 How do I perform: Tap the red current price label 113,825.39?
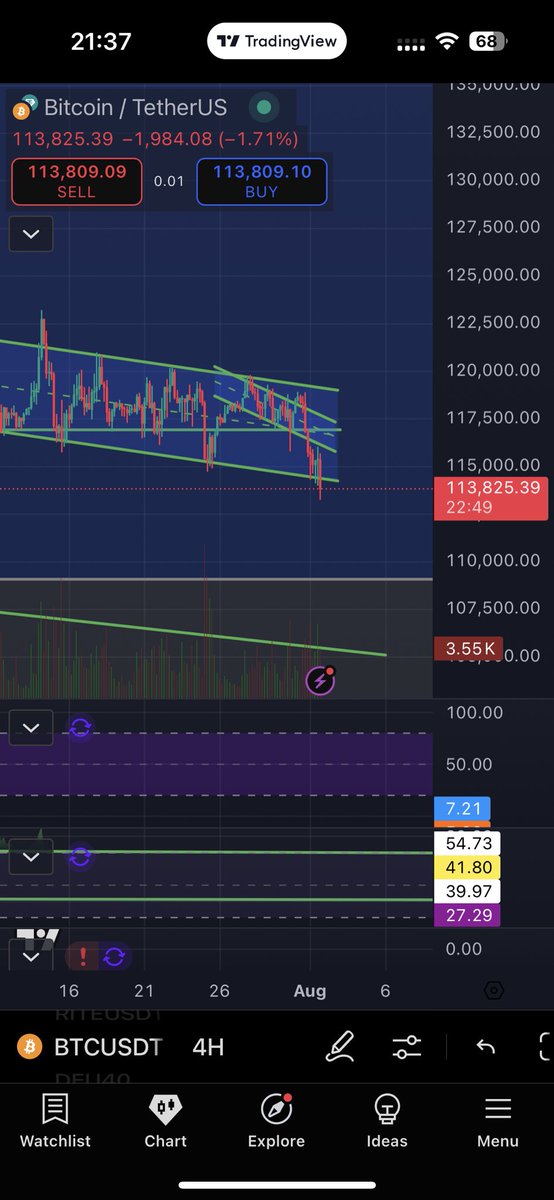(491, 499)
